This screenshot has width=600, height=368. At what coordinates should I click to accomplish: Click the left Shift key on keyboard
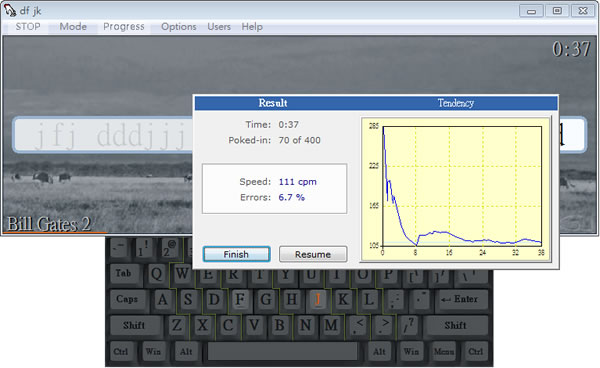click(x=135, y=325)
